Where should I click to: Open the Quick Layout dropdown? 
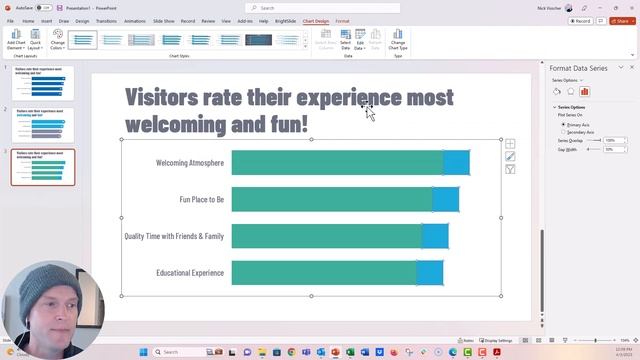[x=35, y=40]
